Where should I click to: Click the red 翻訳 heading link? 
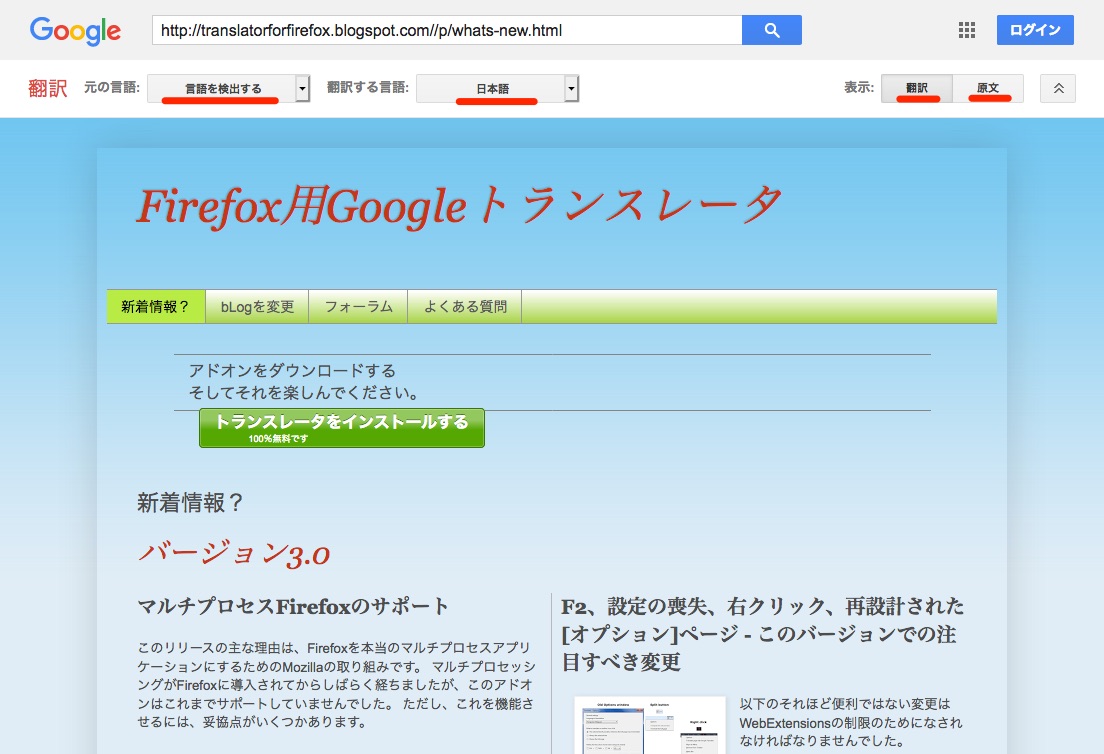click(48, 89)
